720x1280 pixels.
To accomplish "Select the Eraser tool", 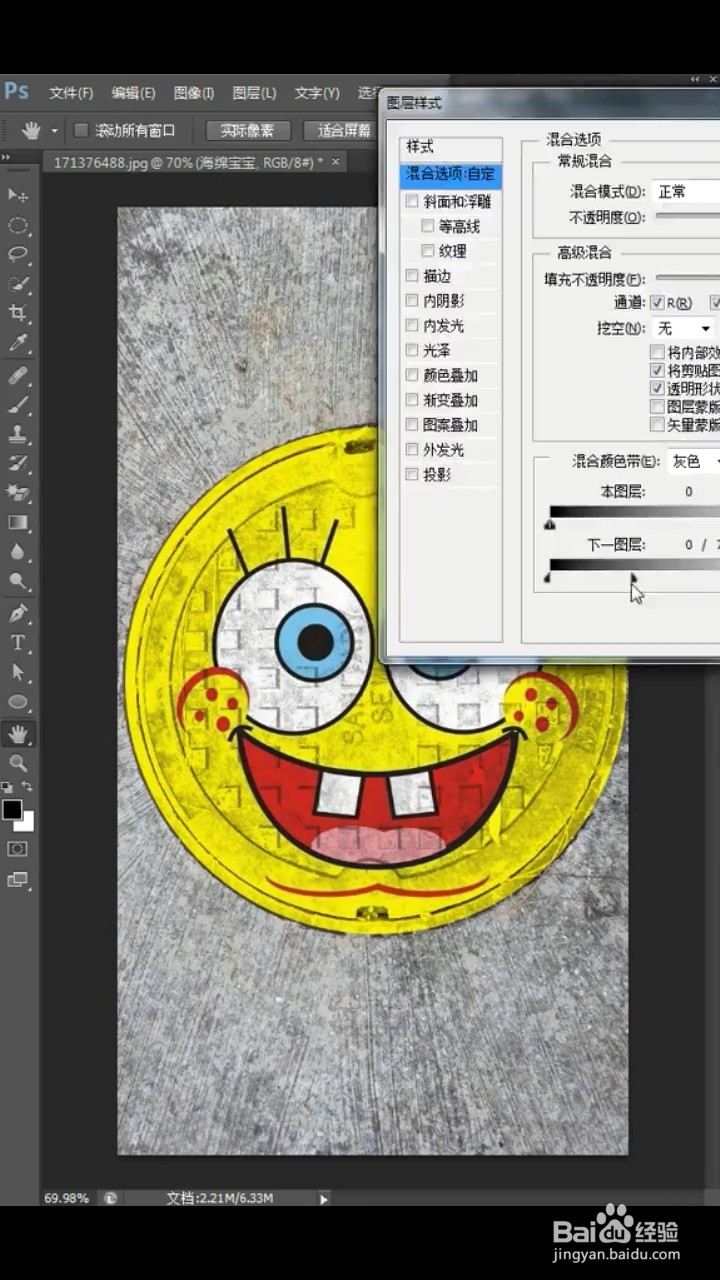I will 18,492.
